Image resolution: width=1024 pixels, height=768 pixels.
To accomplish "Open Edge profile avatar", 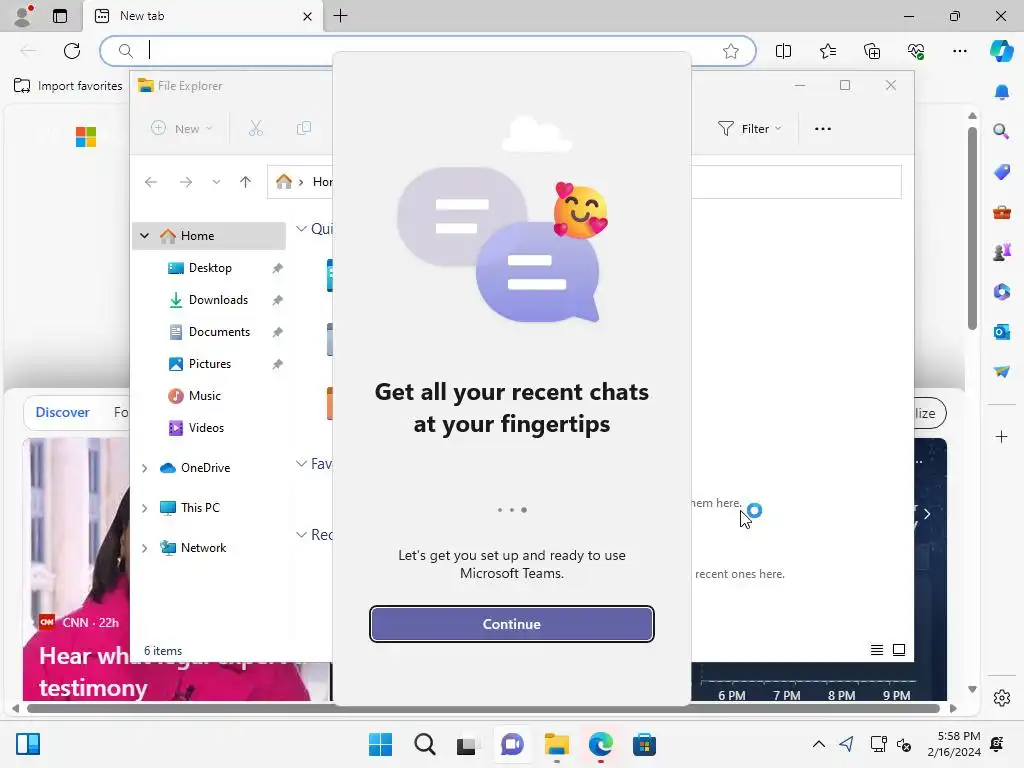I will 23,16.
